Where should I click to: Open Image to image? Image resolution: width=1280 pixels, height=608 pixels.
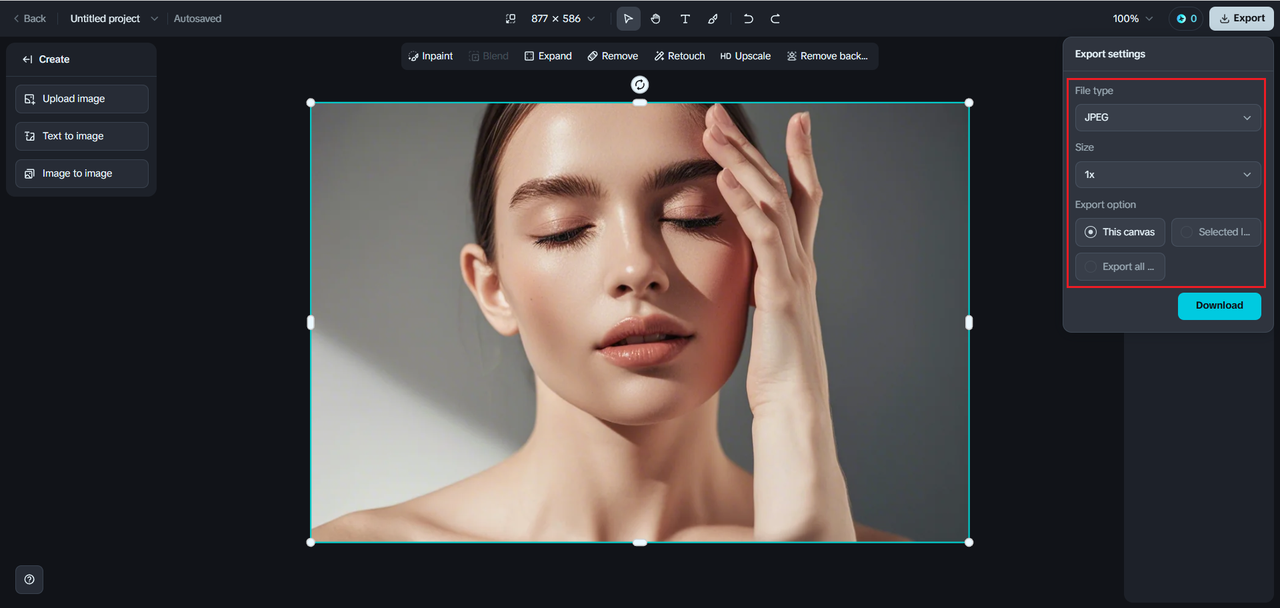click(82, 173)
